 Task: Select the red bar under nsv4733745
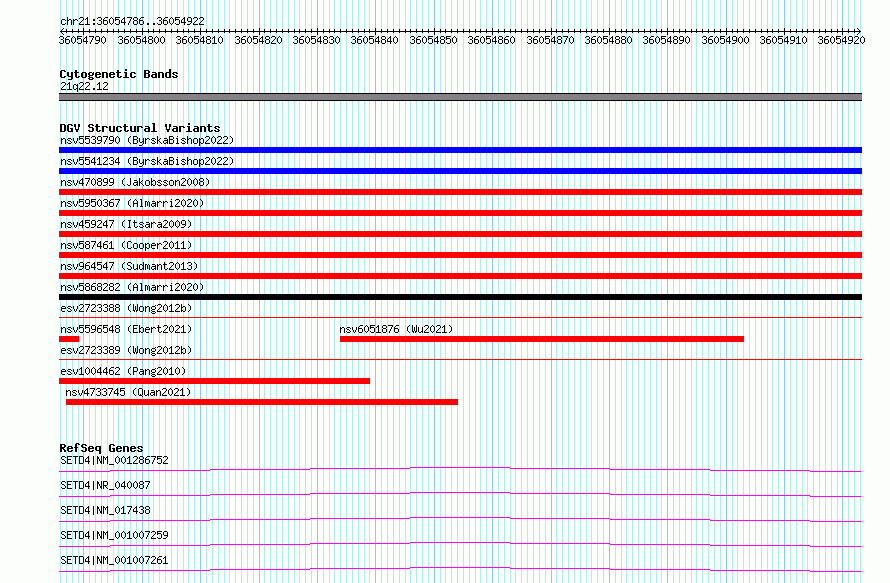pyautogui.click(x=262, y=402)
